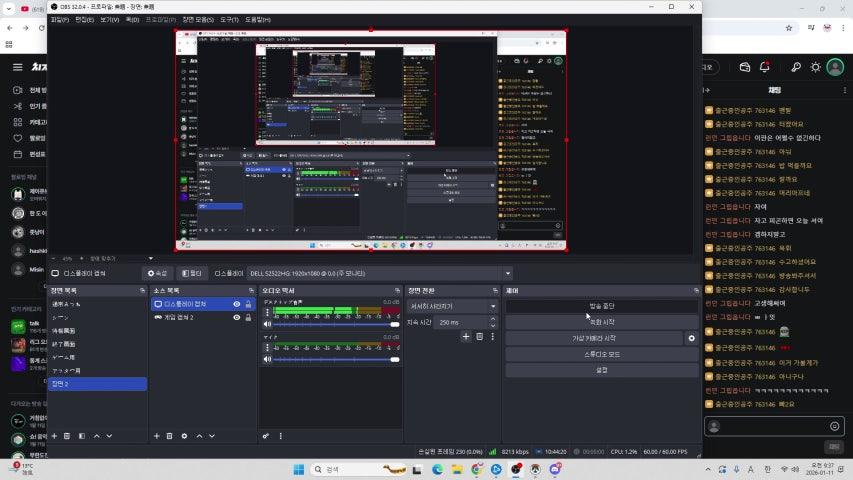Click the add scene transition plus icon
Viewport: 853px width, 480px height.
(465, 337)
